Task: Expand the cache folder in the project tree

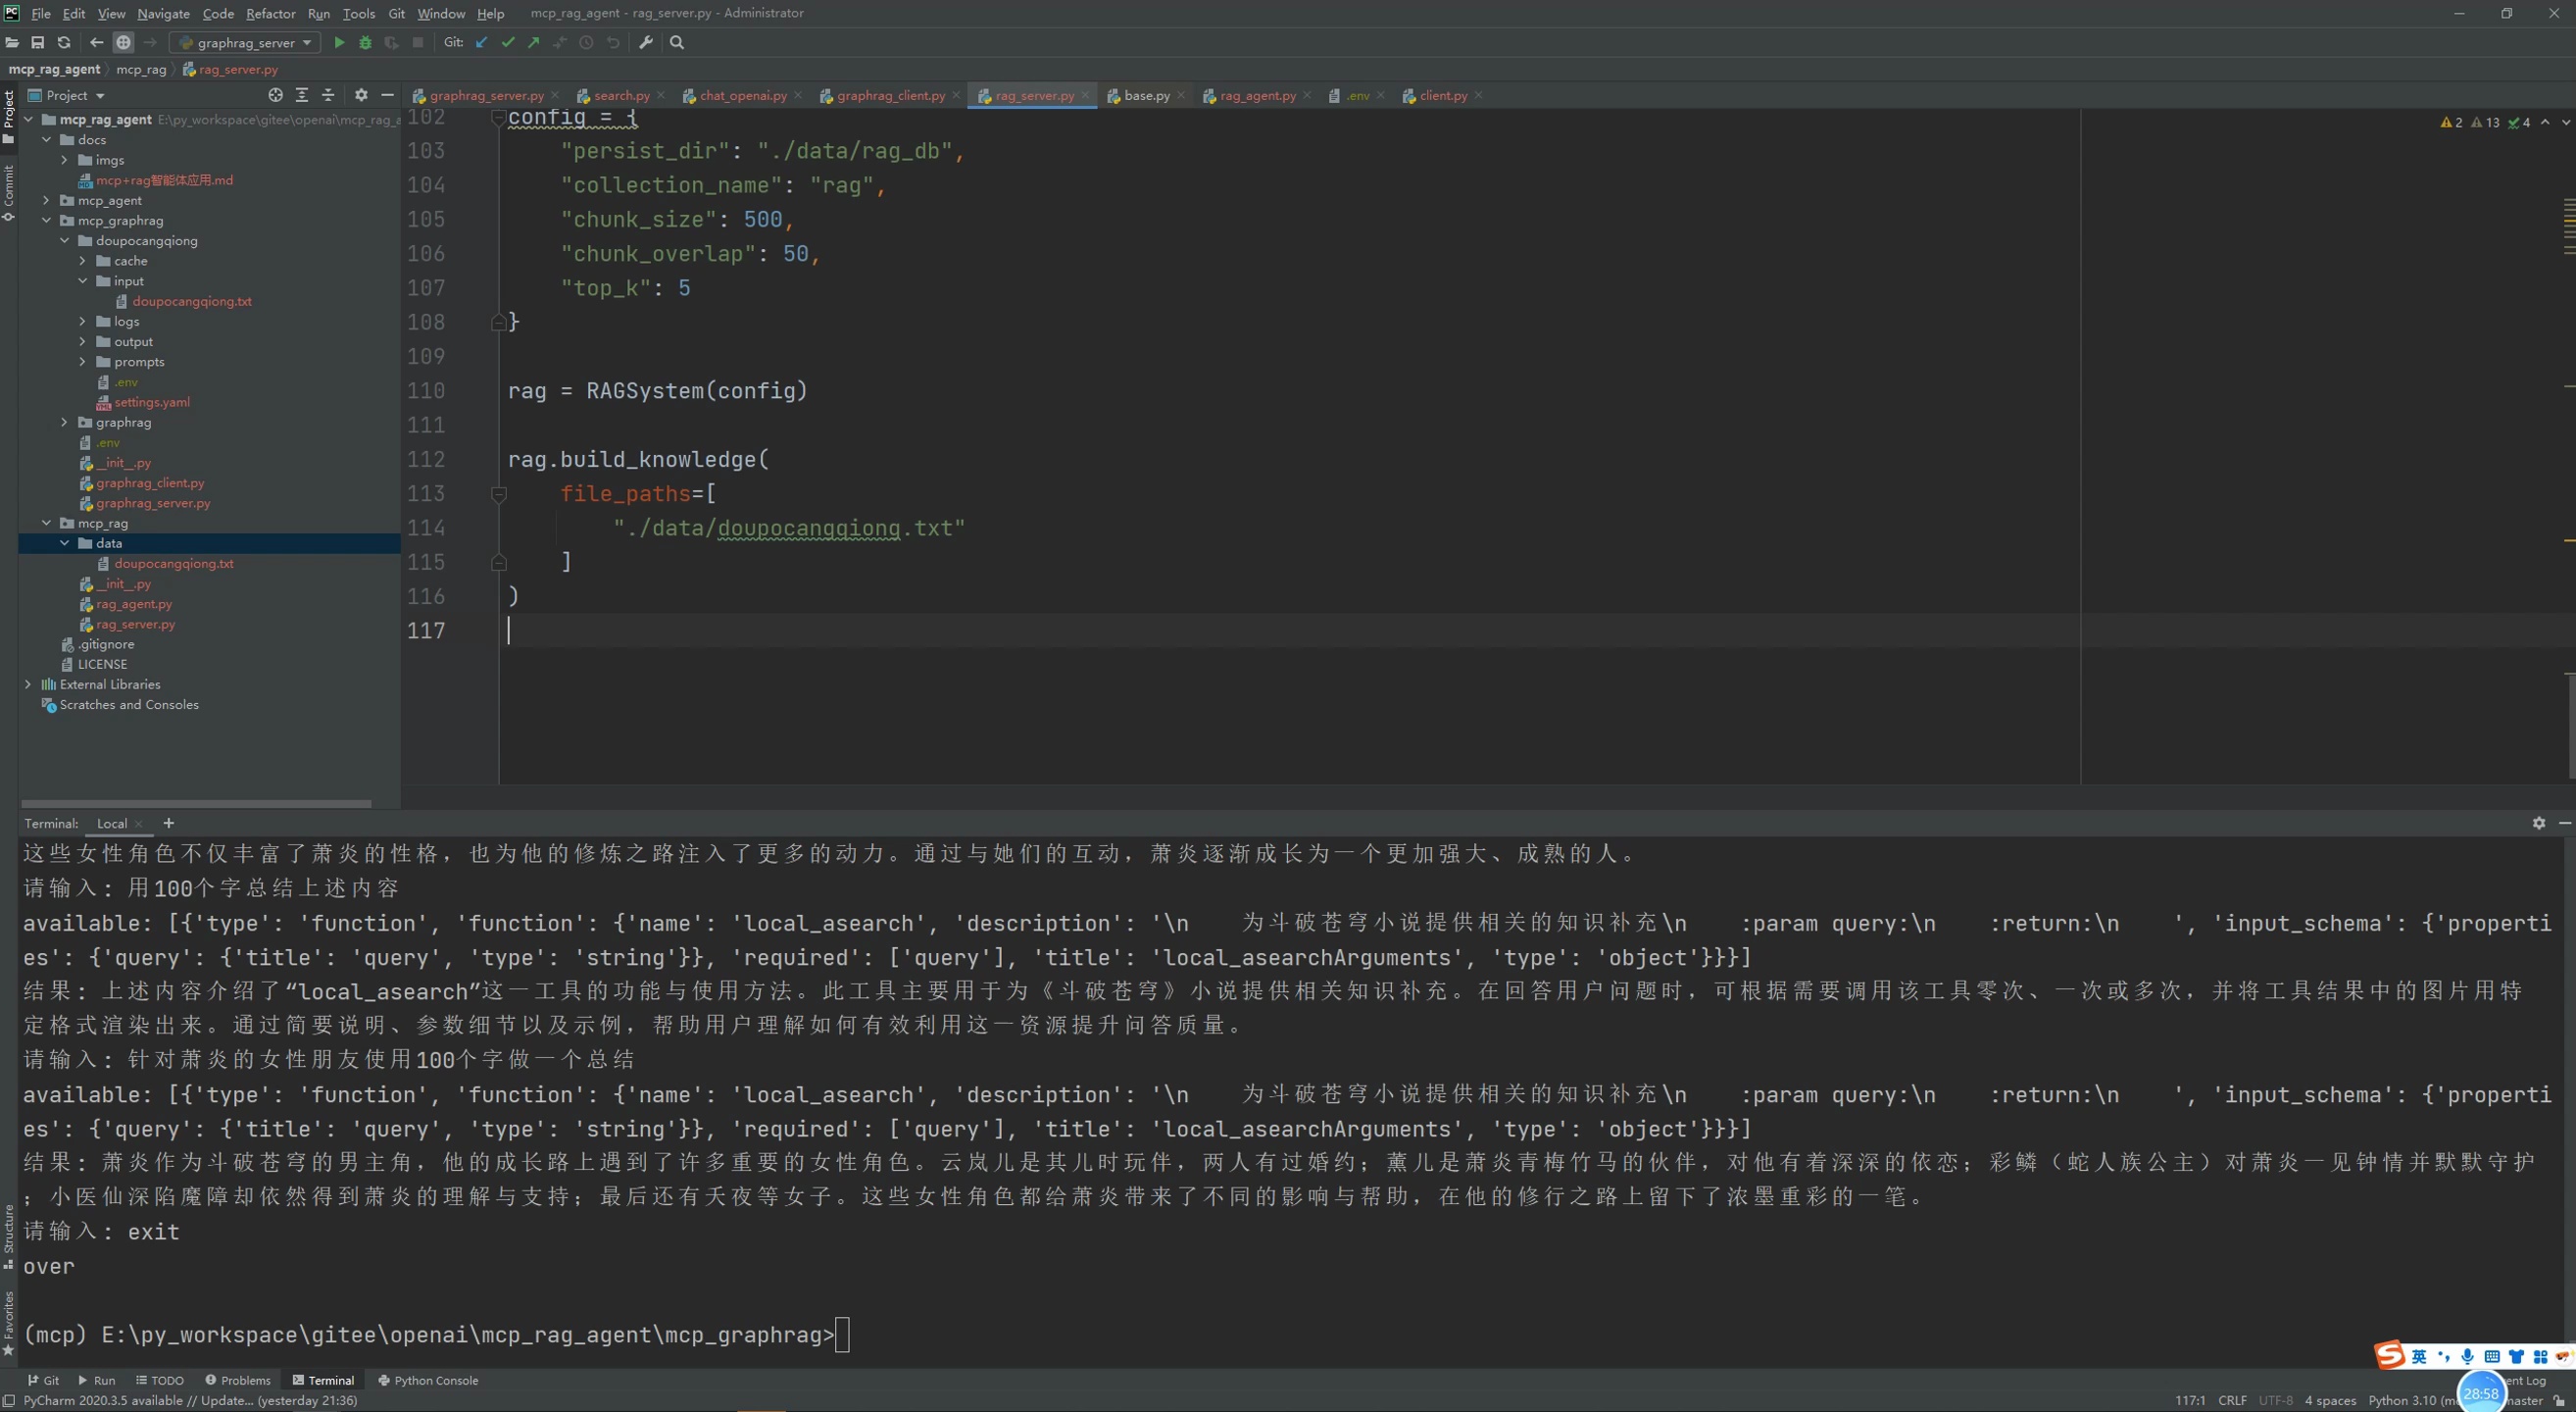Action: tap(83, 260)
